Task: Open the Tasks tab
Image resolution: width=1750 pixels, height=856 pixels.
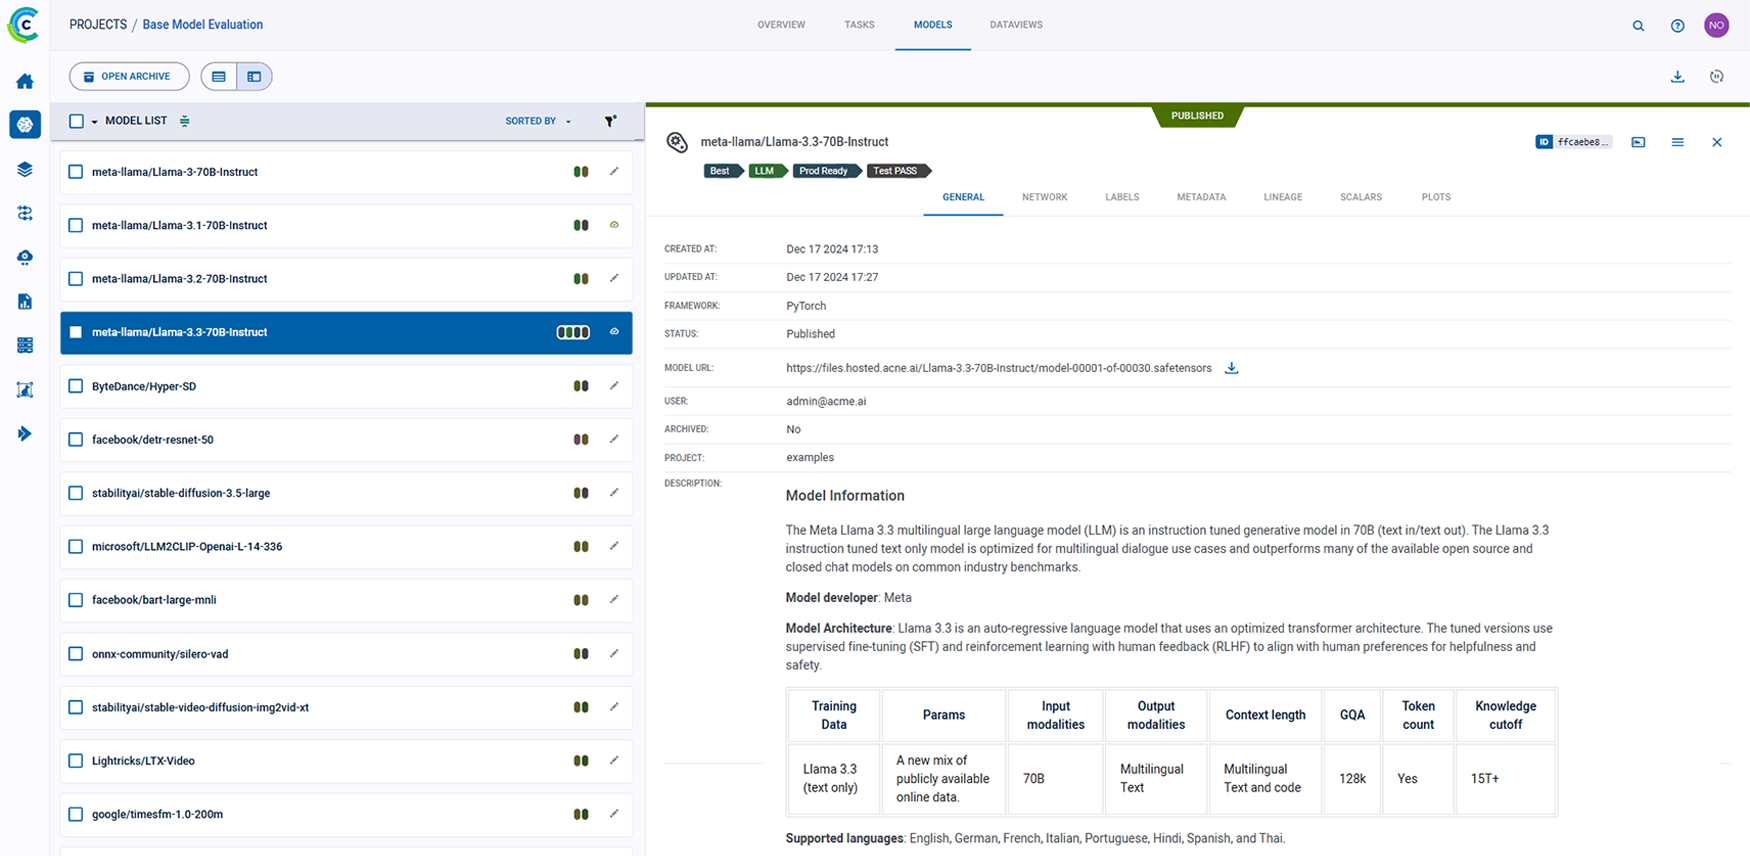Action: coord(859,25)
